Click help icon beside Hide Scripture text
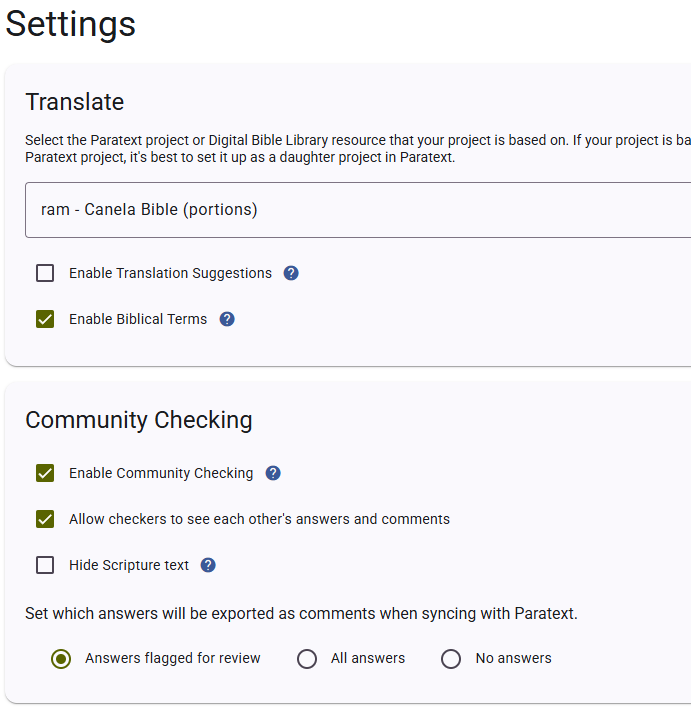This screenshot has height=713, width=691. pyautogui.click(x=208, y=565)
